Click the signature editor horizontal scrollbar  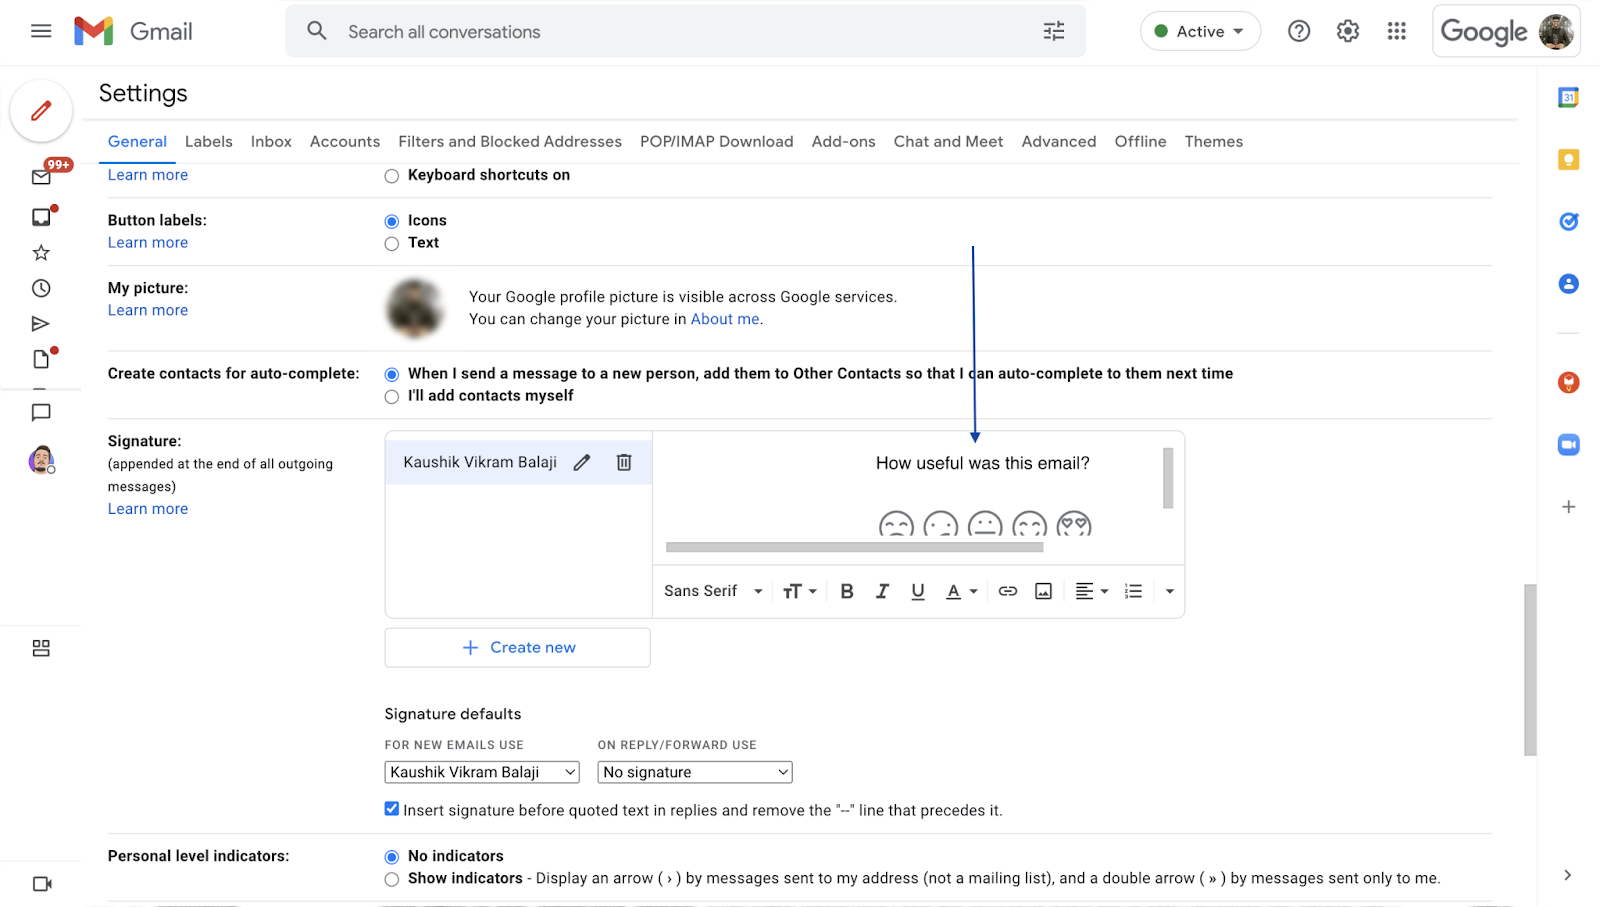pyautogui.click(x=854, y=547)
